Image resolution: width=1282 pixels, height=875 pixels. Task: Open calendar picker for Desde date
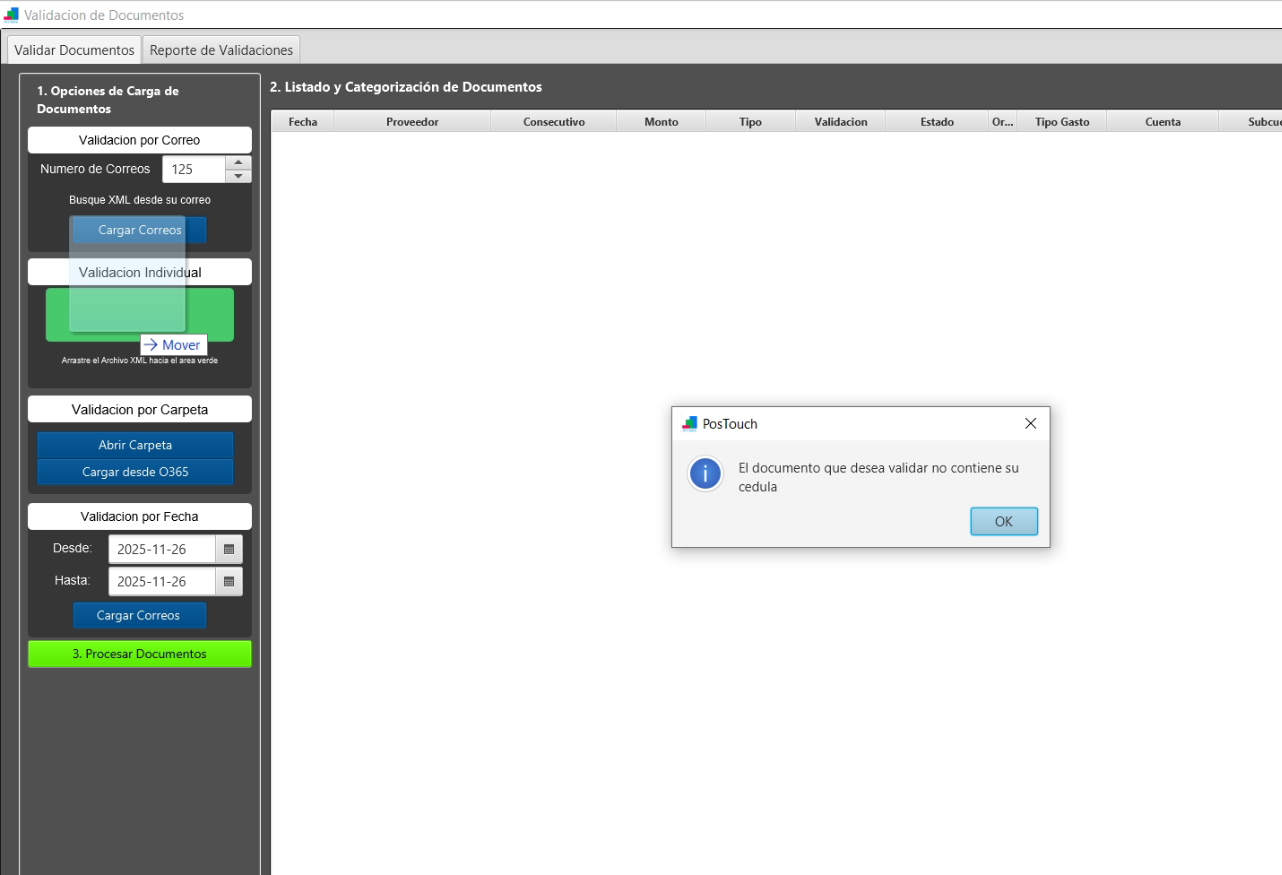(x=228, y=549)
